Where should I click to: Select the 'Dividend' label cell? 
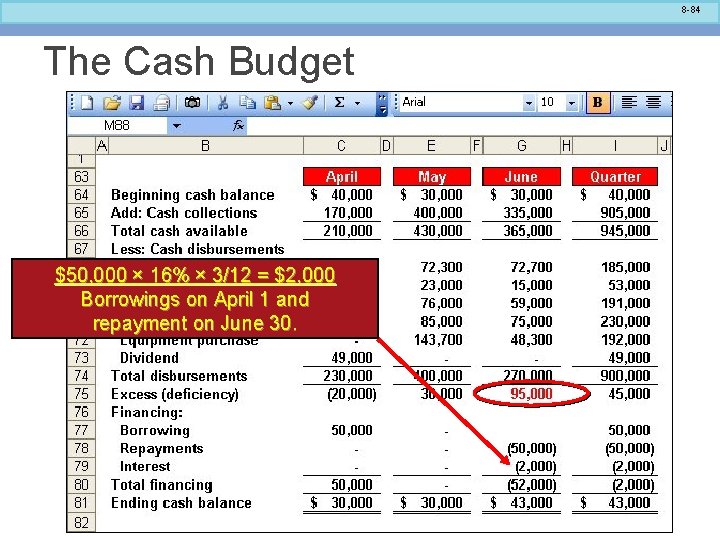(149, 358)
